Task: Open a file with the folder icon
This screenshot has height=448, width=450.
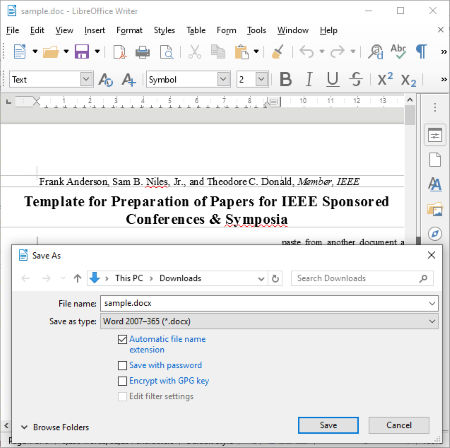Action: [x=51, y=52]
